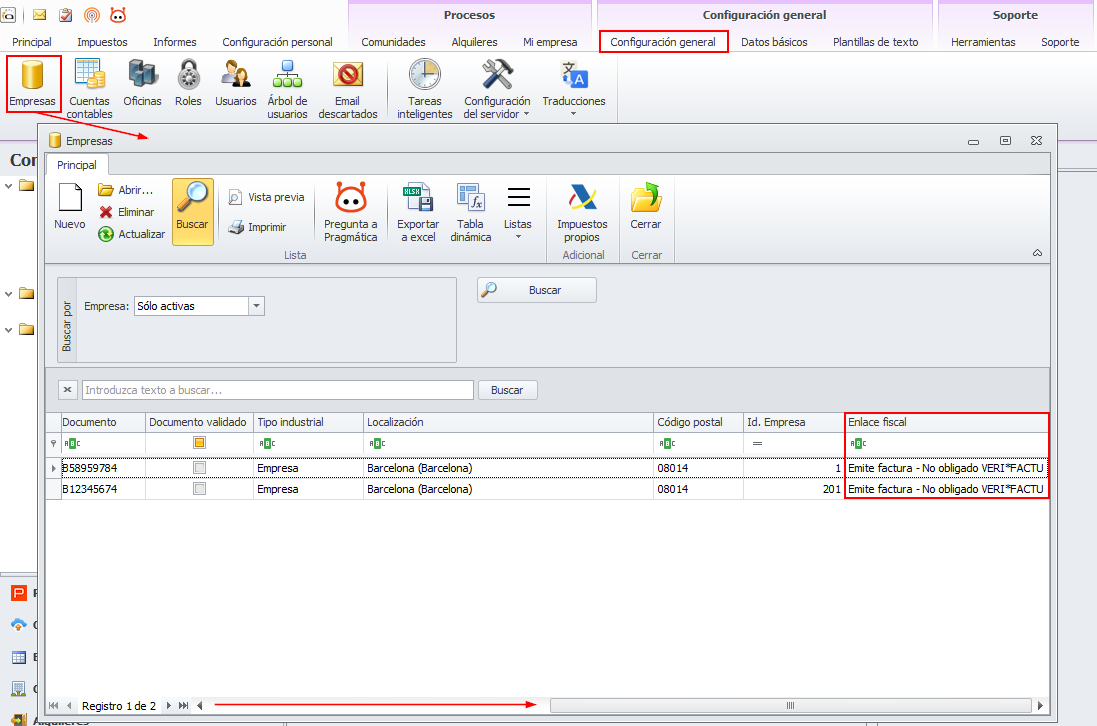
Task: Select Principal tab in Empresas window
Action: tap(77, 165)
